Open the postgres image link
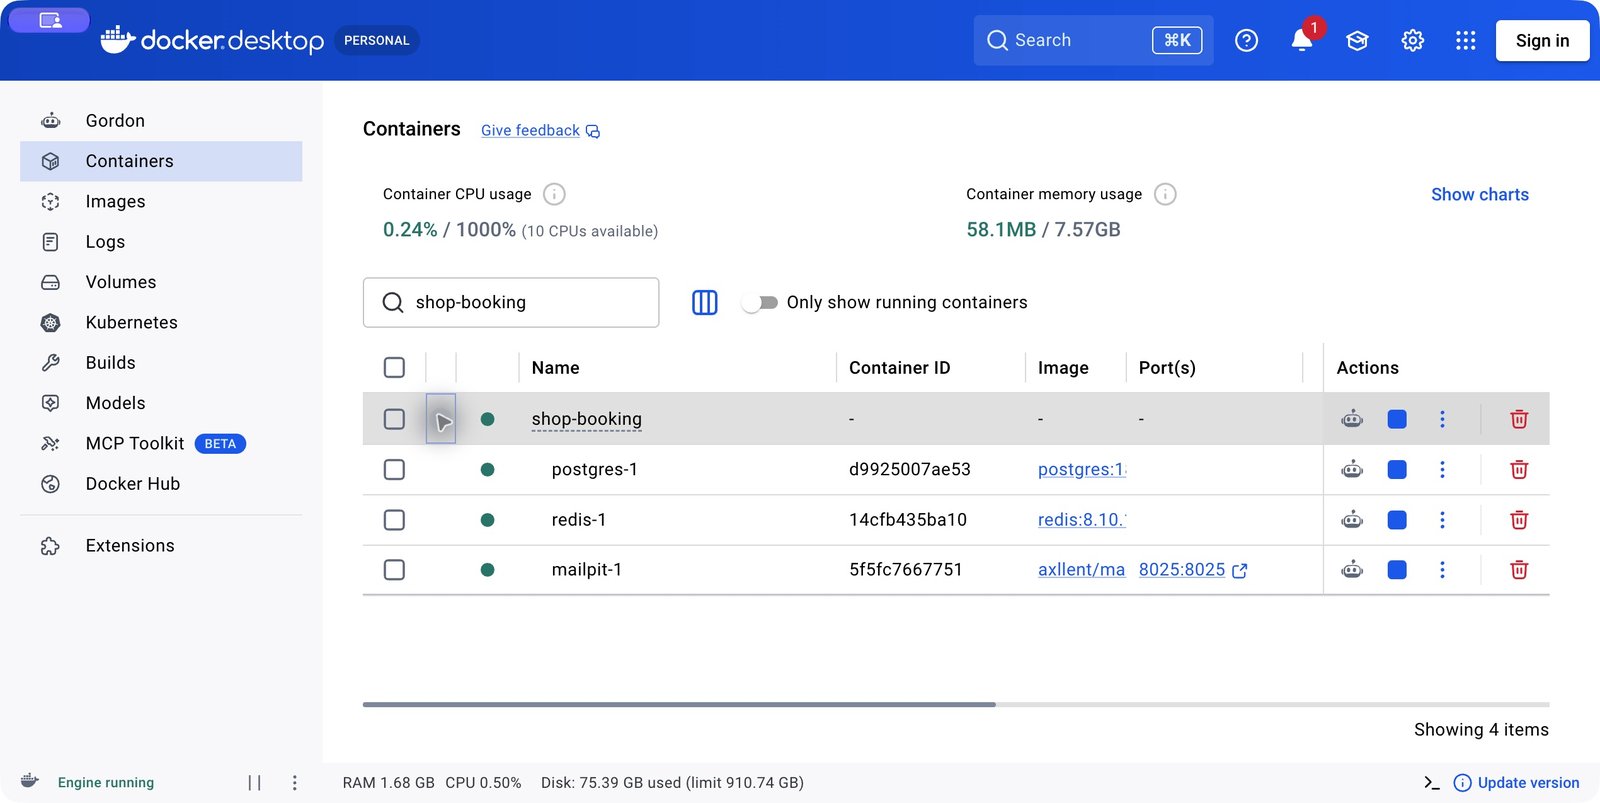 click(x=1082, y=469)
